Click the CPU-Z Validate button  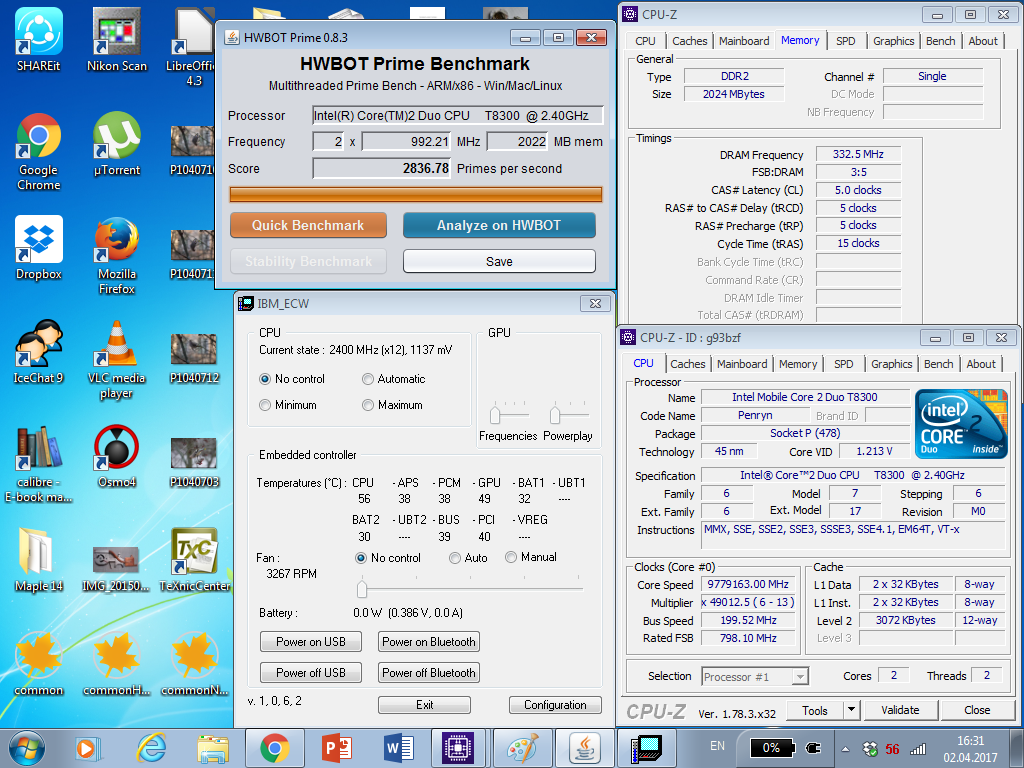coord(901,710)
